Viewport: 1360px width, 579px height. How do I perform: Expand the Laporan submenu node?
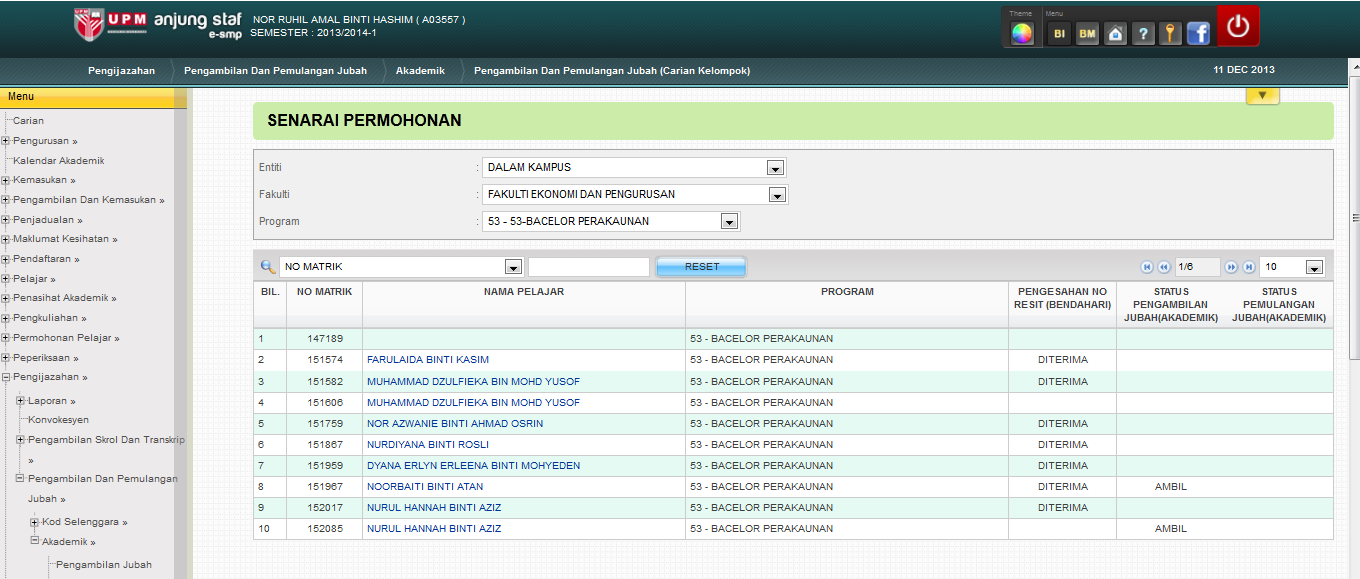click(20, 401)
